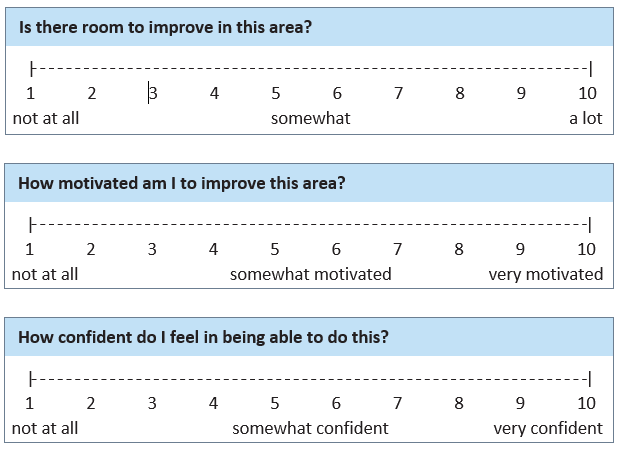The height and width of the screenshot is (450, 617).
Task: Select 7 on the motivation scale
Action: (397, 249)
